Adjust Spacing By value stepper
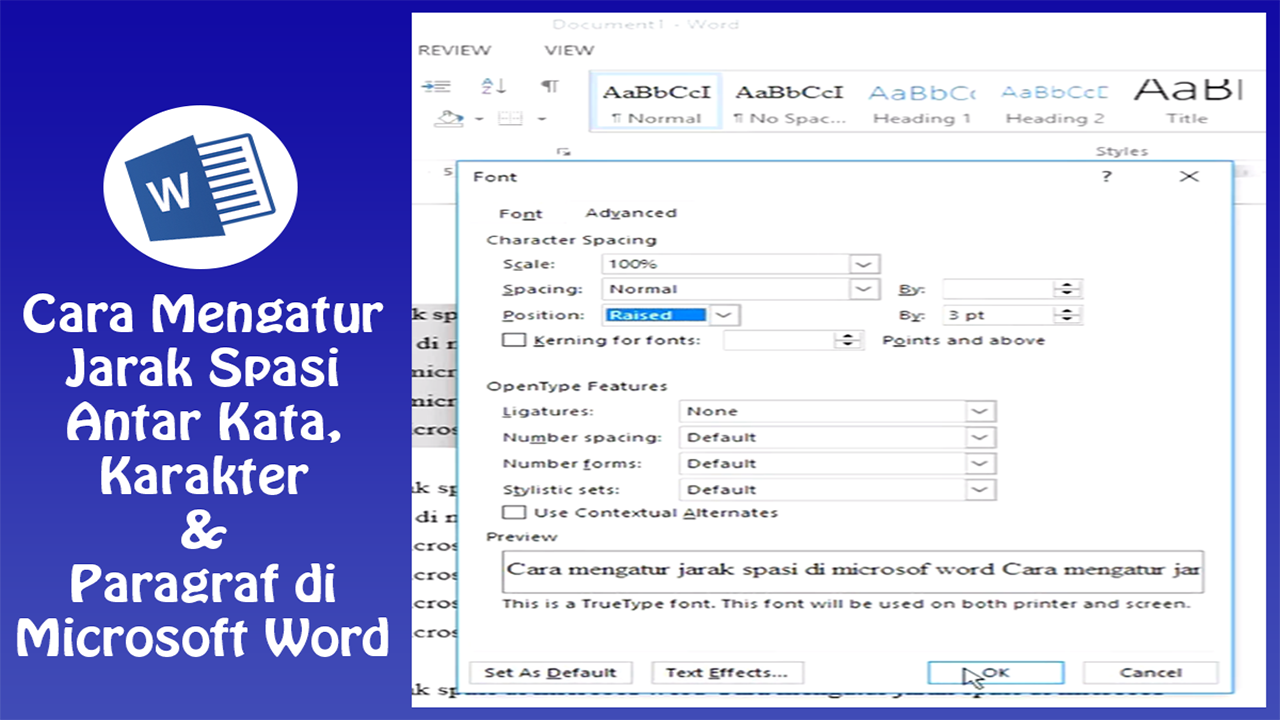The height and width of the screenshot is (720, 1280). tap(1068, 289)
